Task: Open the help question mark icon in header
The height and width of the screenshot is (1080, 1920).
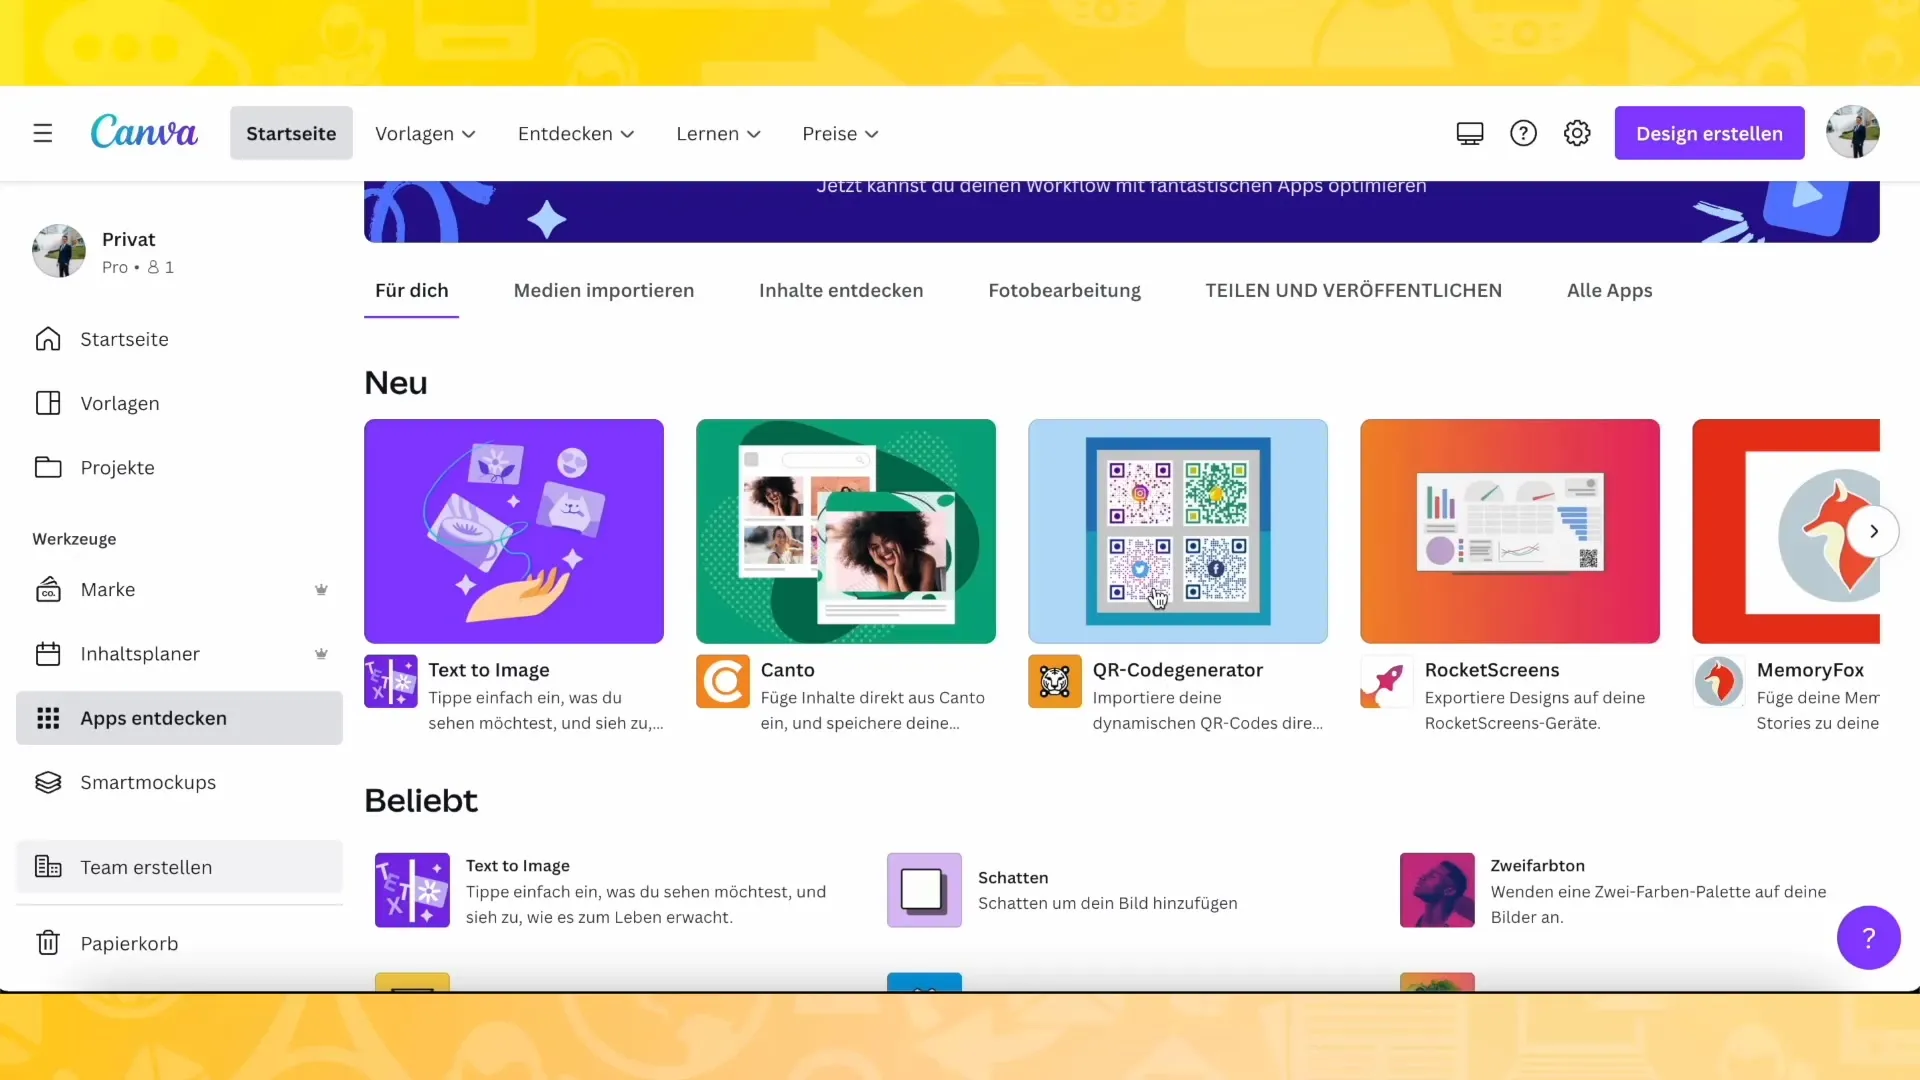Action: click(x=1523, y=133)
